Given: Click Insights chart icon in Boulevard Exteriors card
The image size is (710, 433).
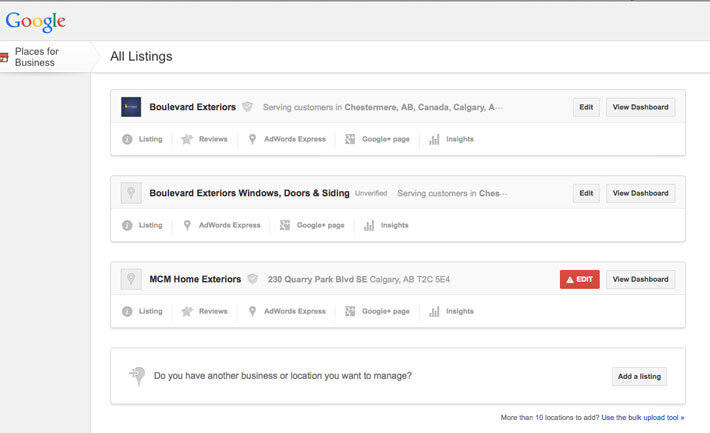Looking at the screenshot, I should 434,139.
